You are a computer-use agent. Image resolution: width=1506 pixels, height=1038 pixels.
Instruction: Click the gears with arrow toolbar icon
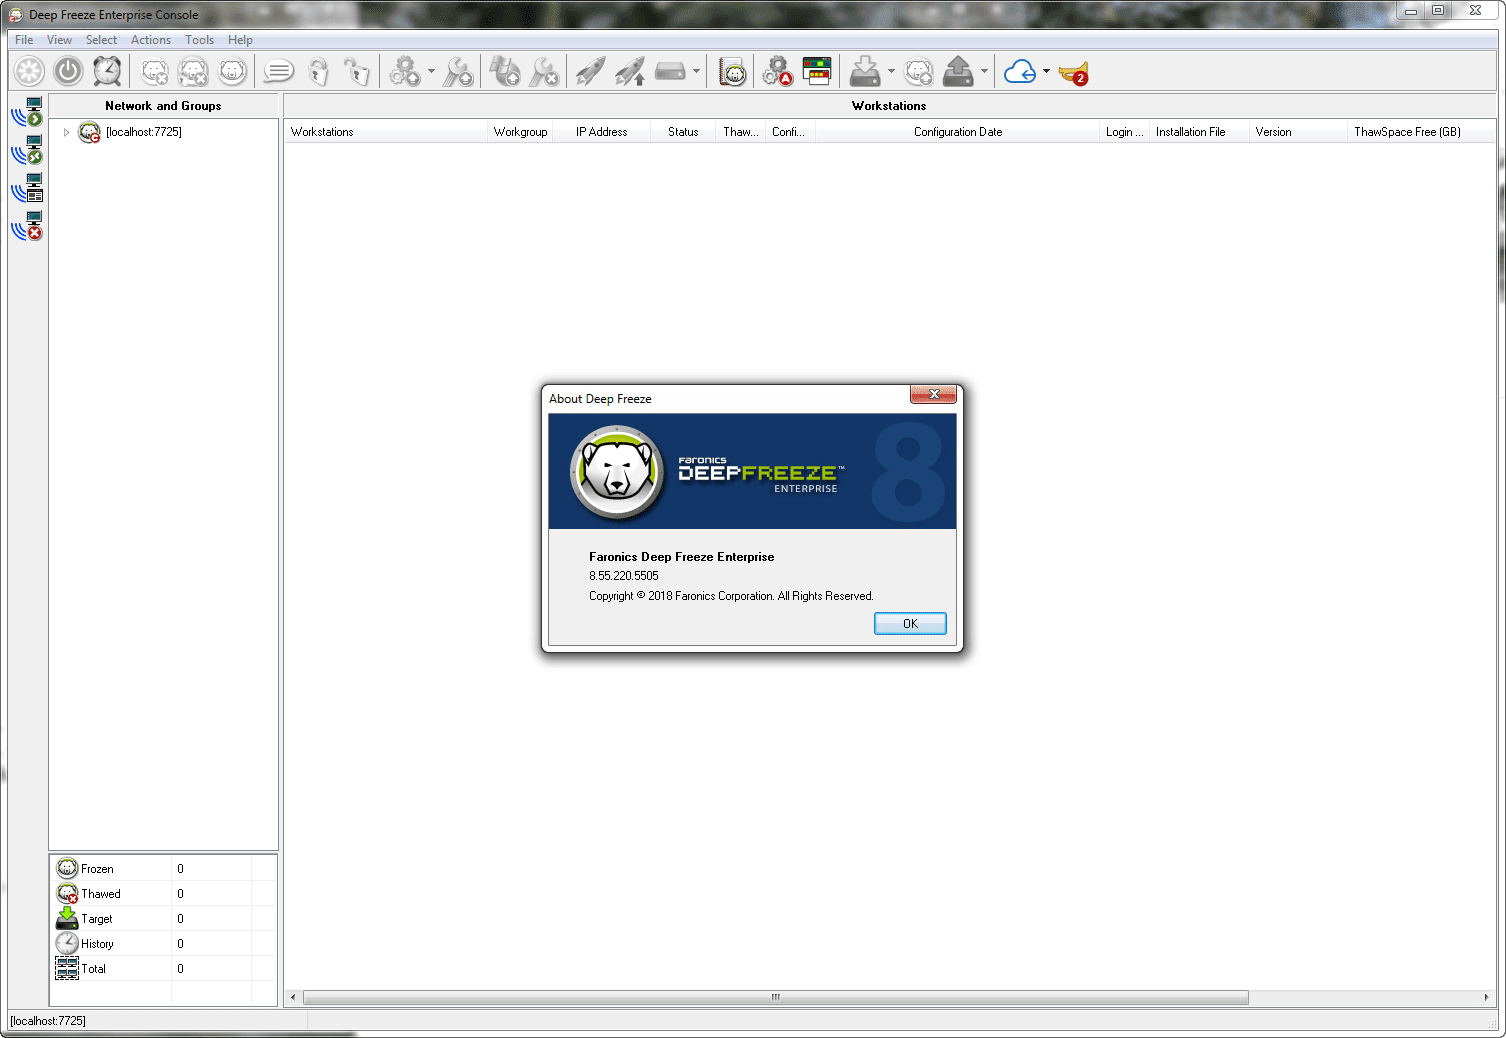click(405, 72)
